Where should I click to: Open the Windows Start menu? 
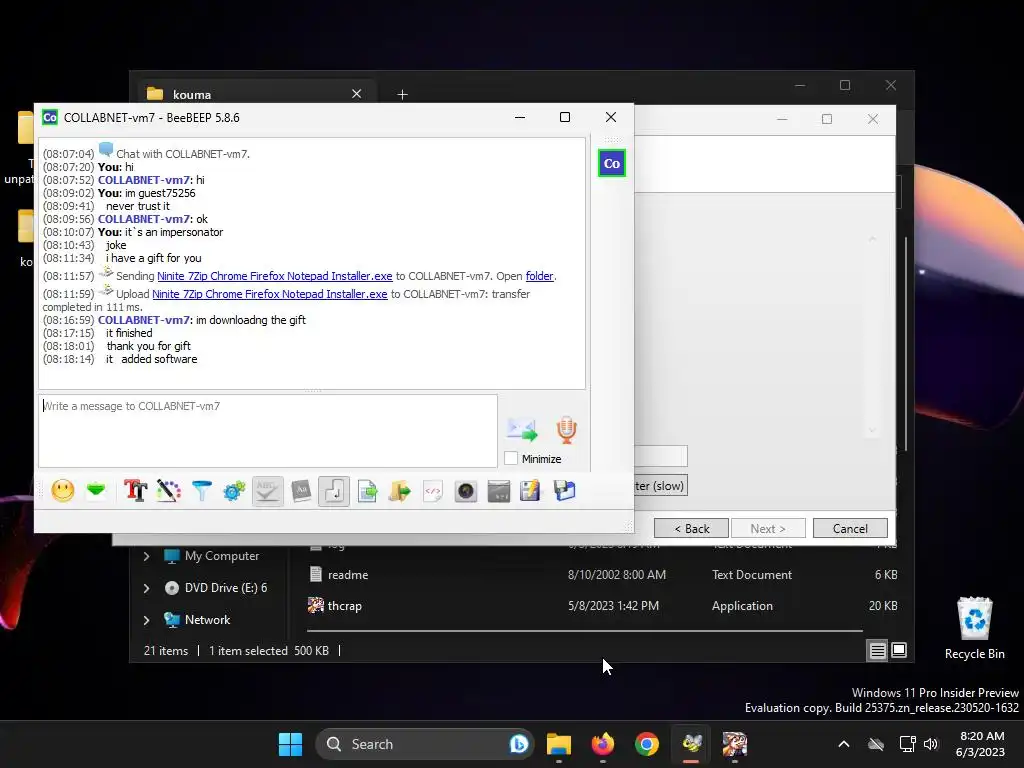[x=291, y=744]
